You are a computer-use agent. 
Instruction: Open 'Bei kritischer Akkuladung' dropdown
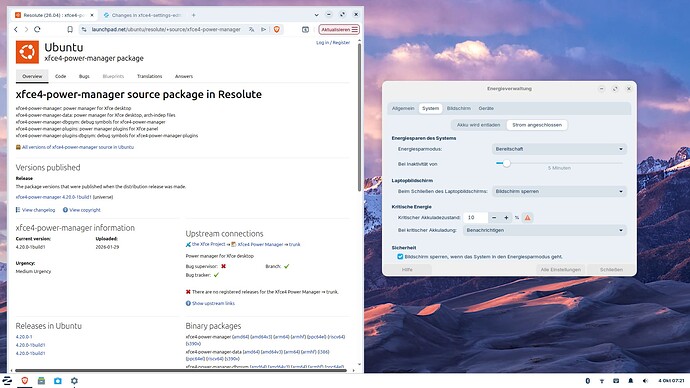pos(544,230)
